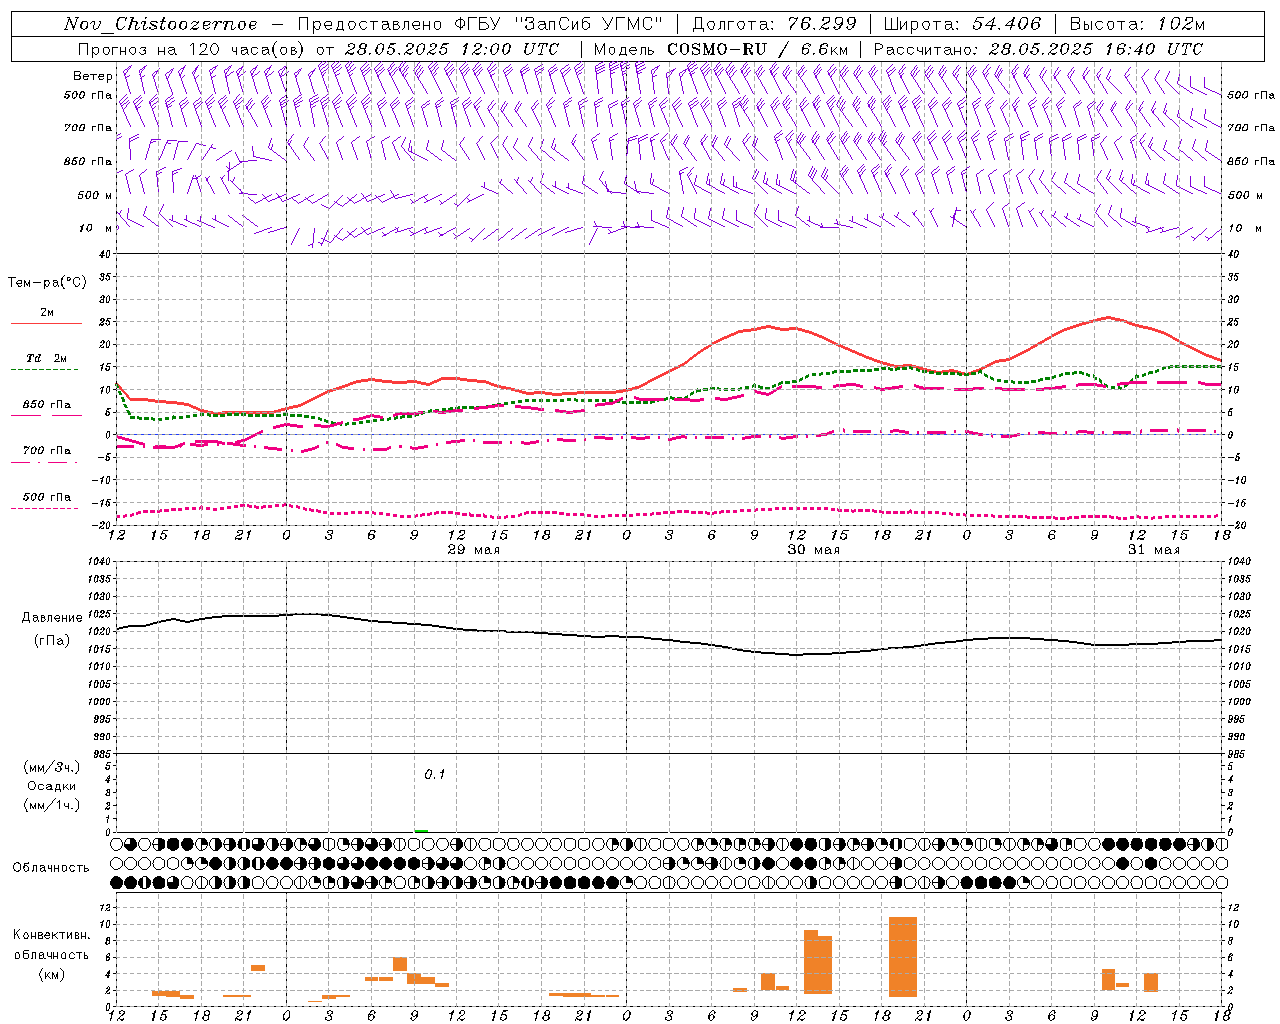Click the model label COSMO-RU / 6.6км
Image resolution: width=1280 pixels, height=1024 pixels.
(x=759, y=49)
